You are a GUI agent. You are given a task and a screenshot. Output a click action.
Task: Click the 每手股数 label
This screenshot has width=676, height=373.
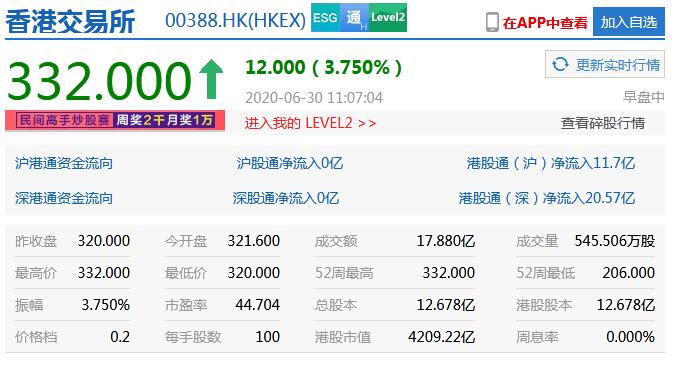point(193,337)
